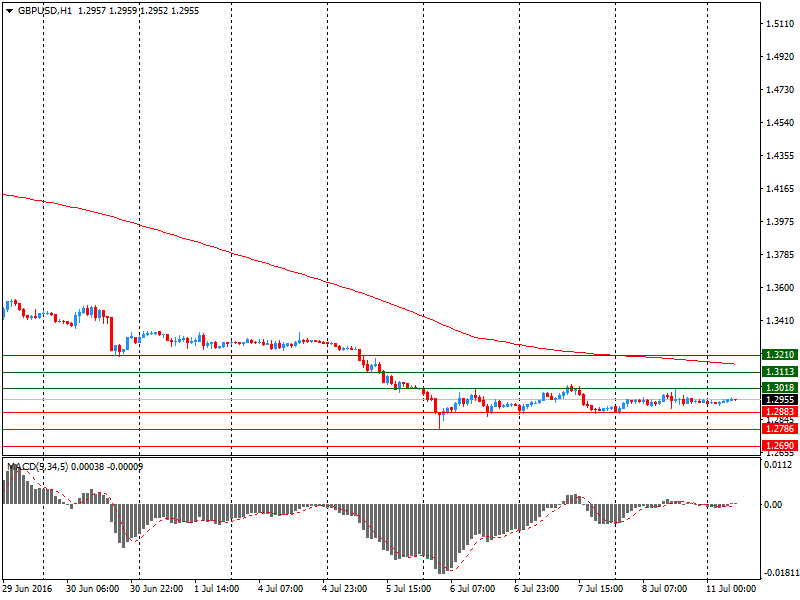Click the MACD 0.00 zero scale value
800x600 pixels.
click(773, 505)
